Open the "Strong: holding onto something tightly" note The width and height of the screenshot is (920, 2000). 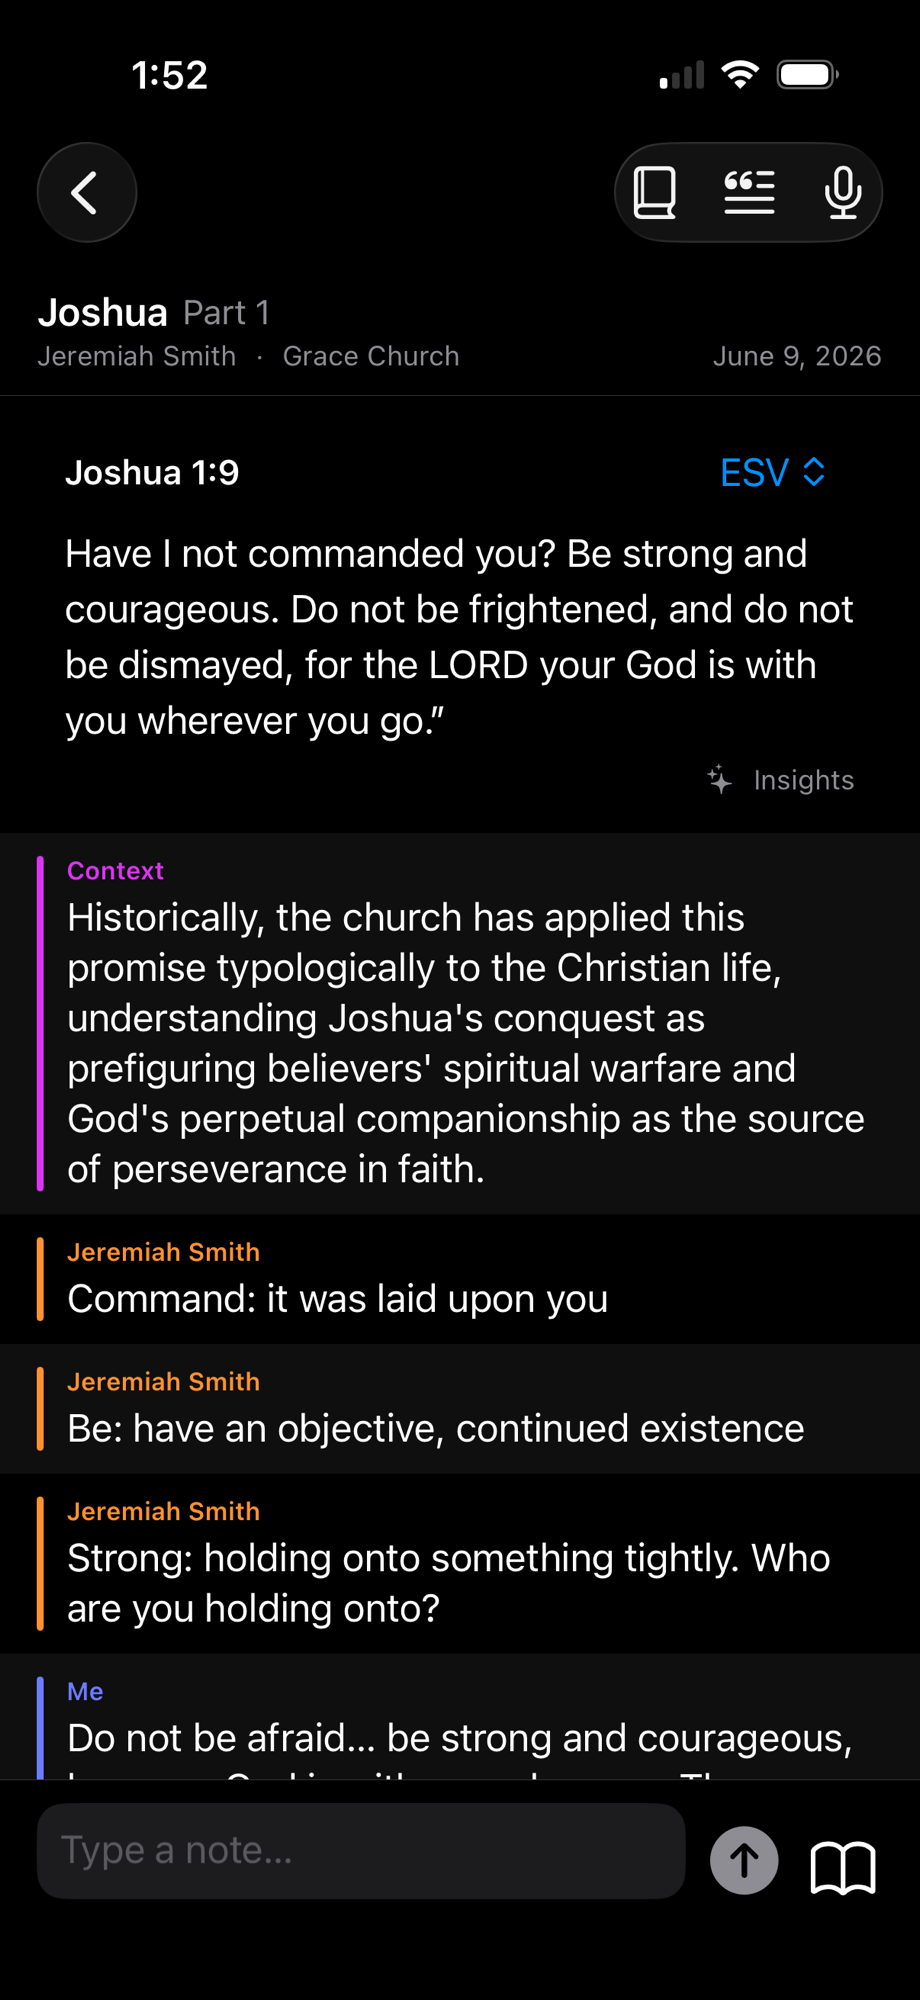click(460, 1563)
